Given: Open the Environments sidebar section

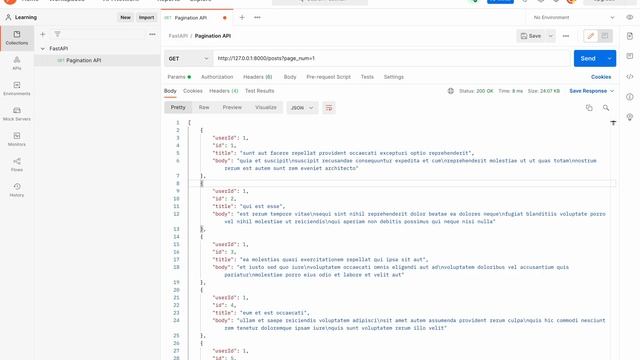Looking at the screenshot, I should 17,88.
